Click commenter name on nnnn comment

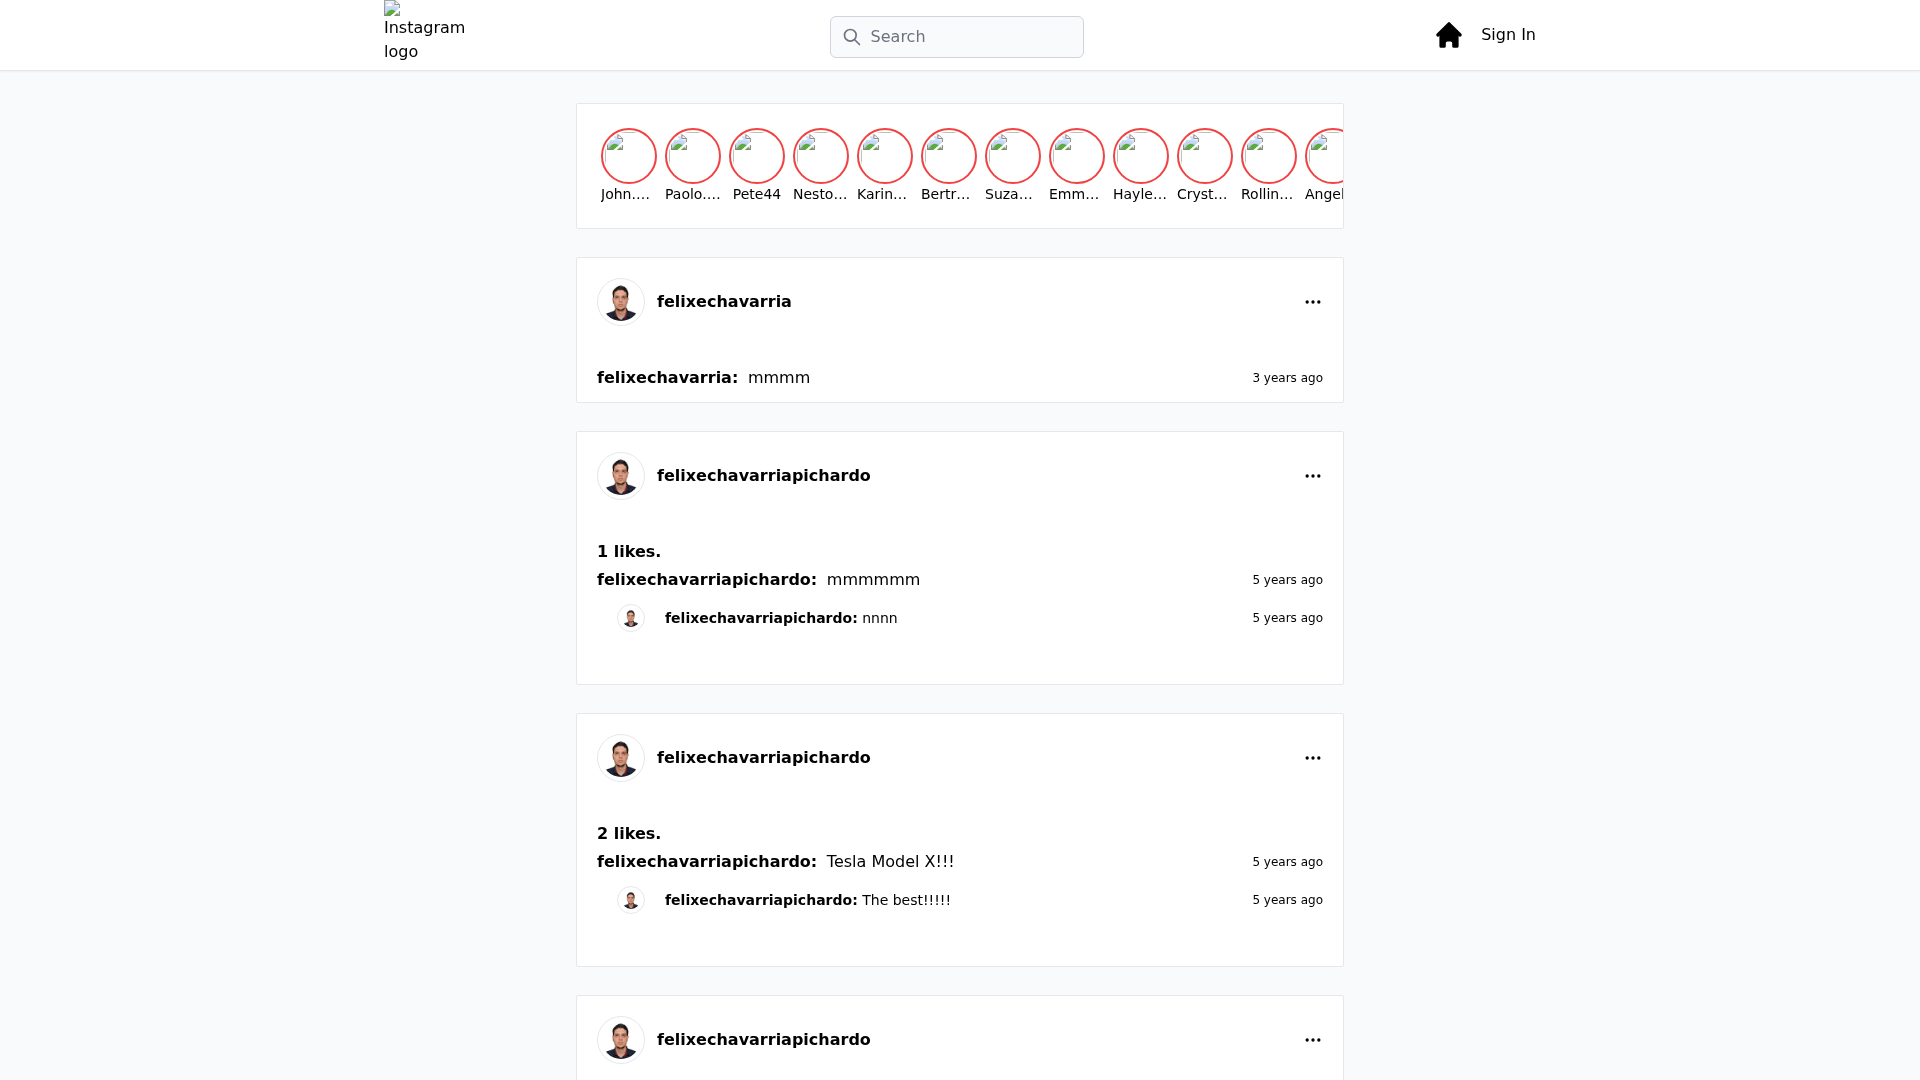tap(761, 618)
